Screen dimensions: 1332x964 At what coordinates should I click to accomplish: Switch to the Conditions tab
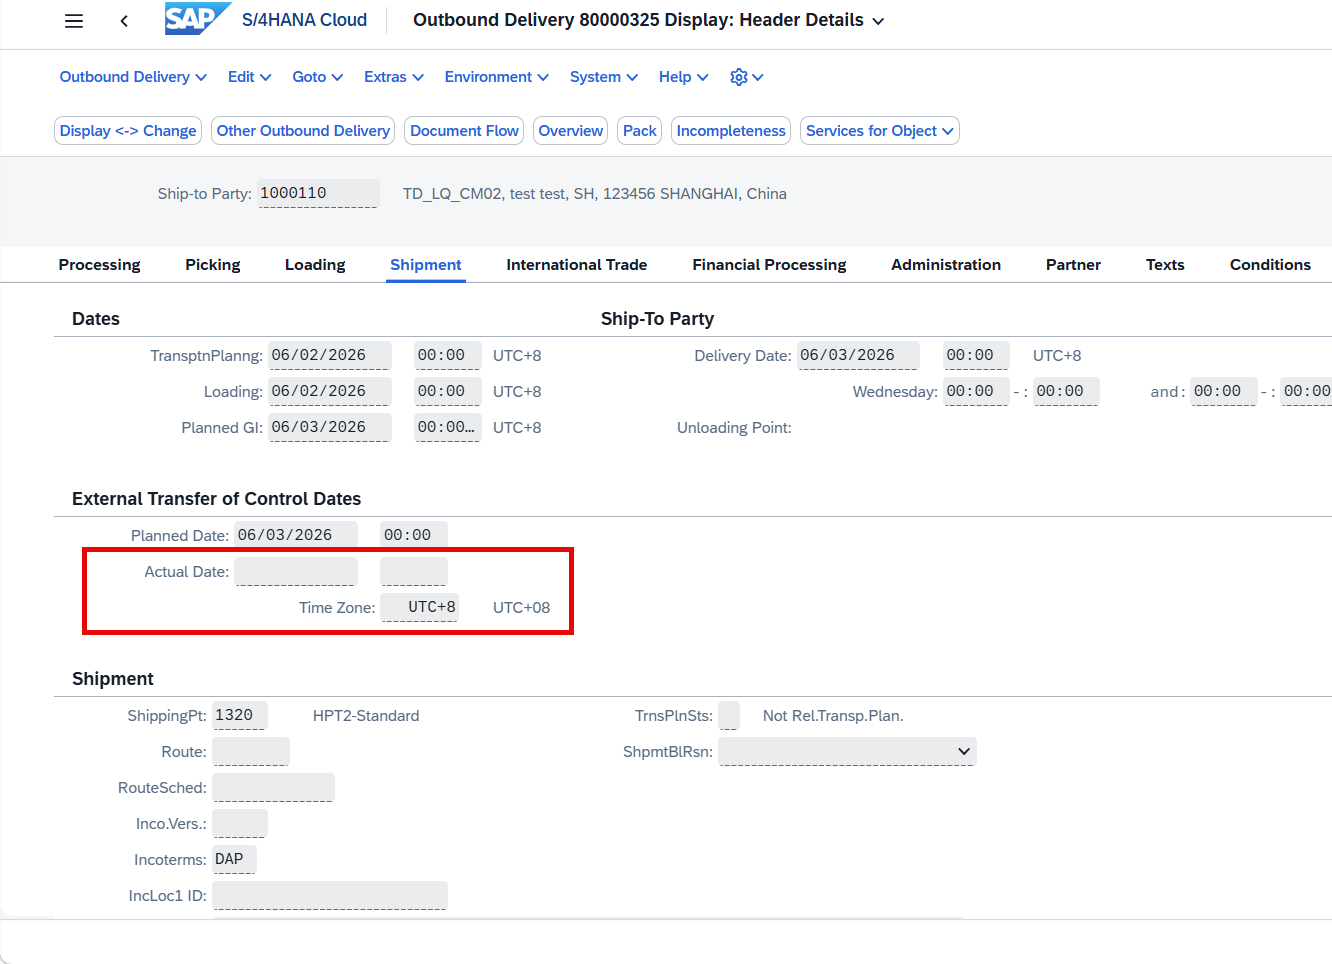point(1270,265)
